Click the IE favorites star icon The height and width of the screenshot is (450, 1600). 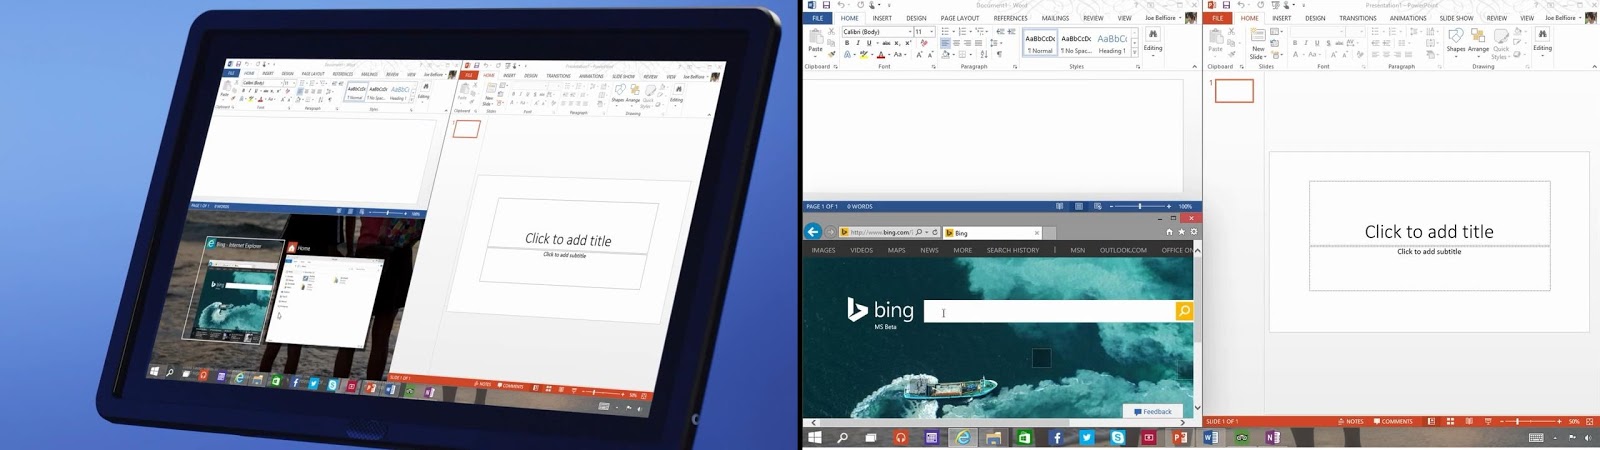coord(1181,232)
